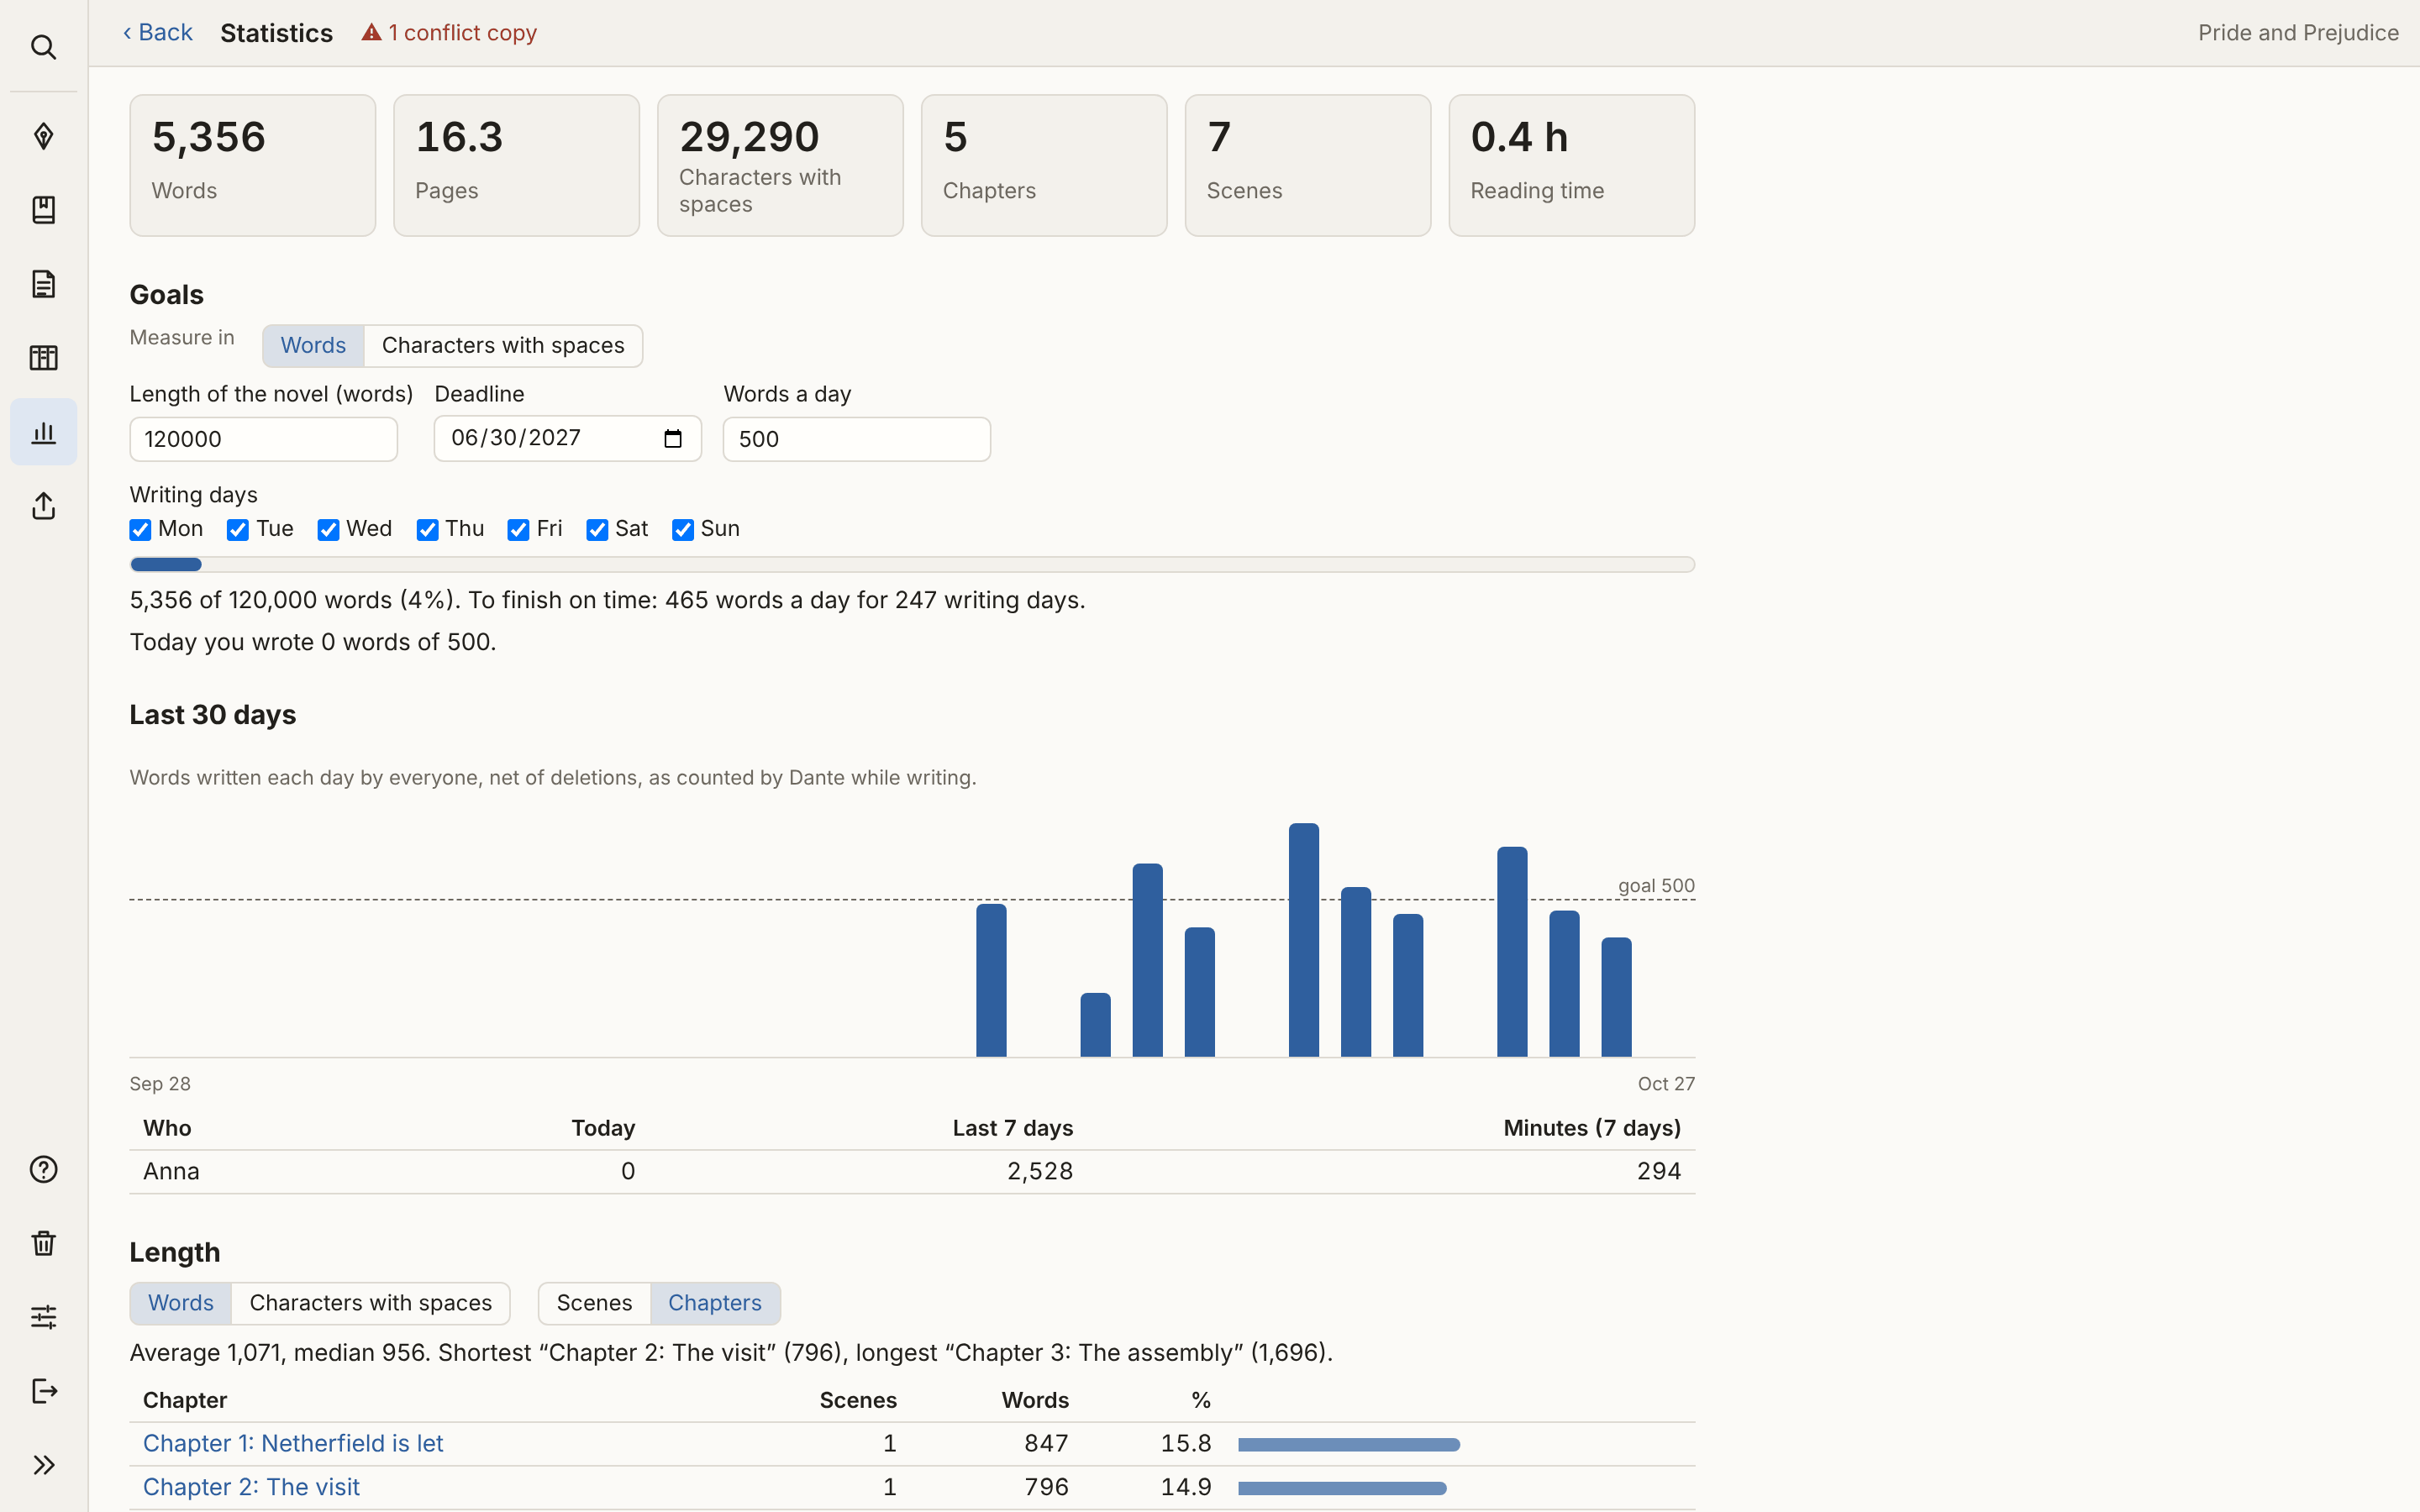Open the table grid icon in sidebar
2420x1512 pixels.
[43, 358]
